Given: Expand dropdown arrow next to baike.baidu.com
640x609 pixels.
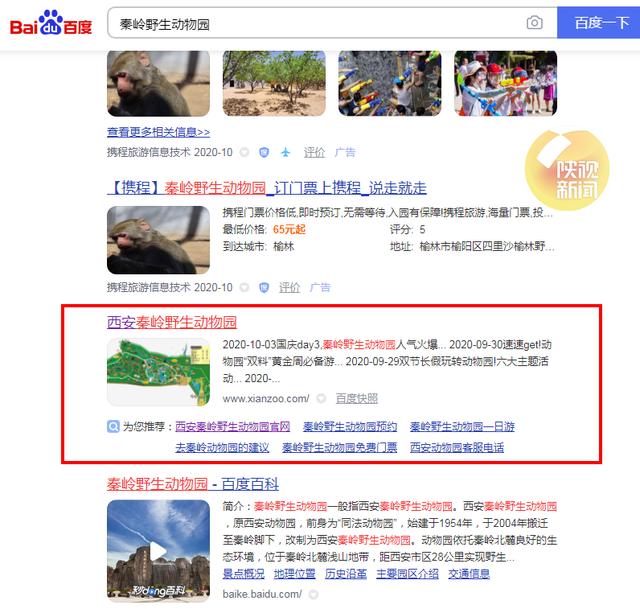Looking at the screenshot, I should [313, 594].
